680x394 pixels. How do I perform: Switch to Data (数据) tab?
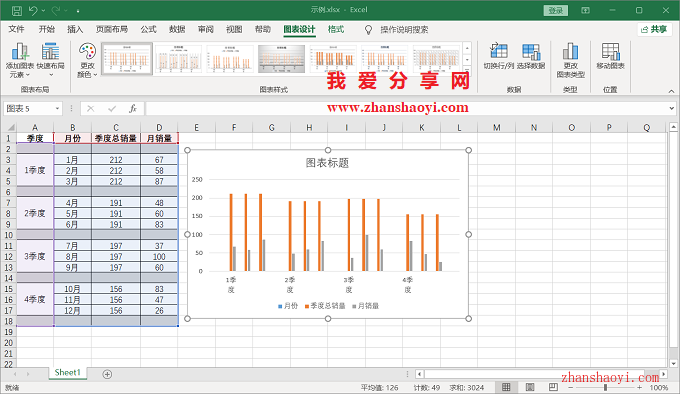(177, 29)
